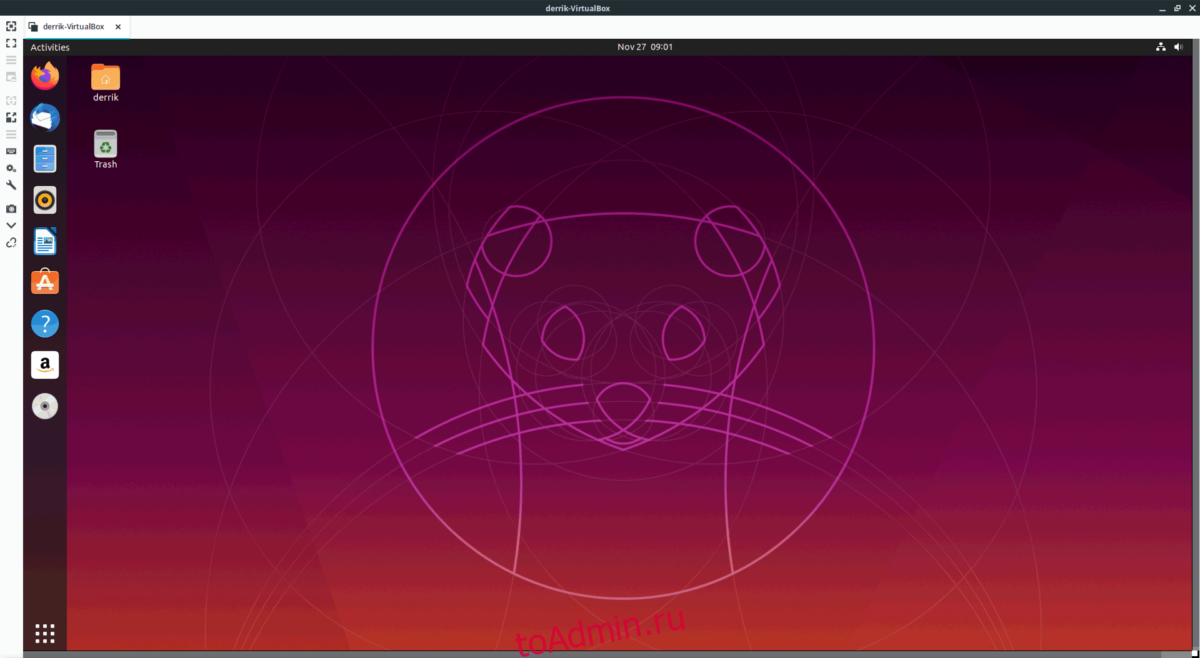Open the date and time calendar dropdown
The width and height of the screenshot is (1200, 658).
(x=644, y=47)
